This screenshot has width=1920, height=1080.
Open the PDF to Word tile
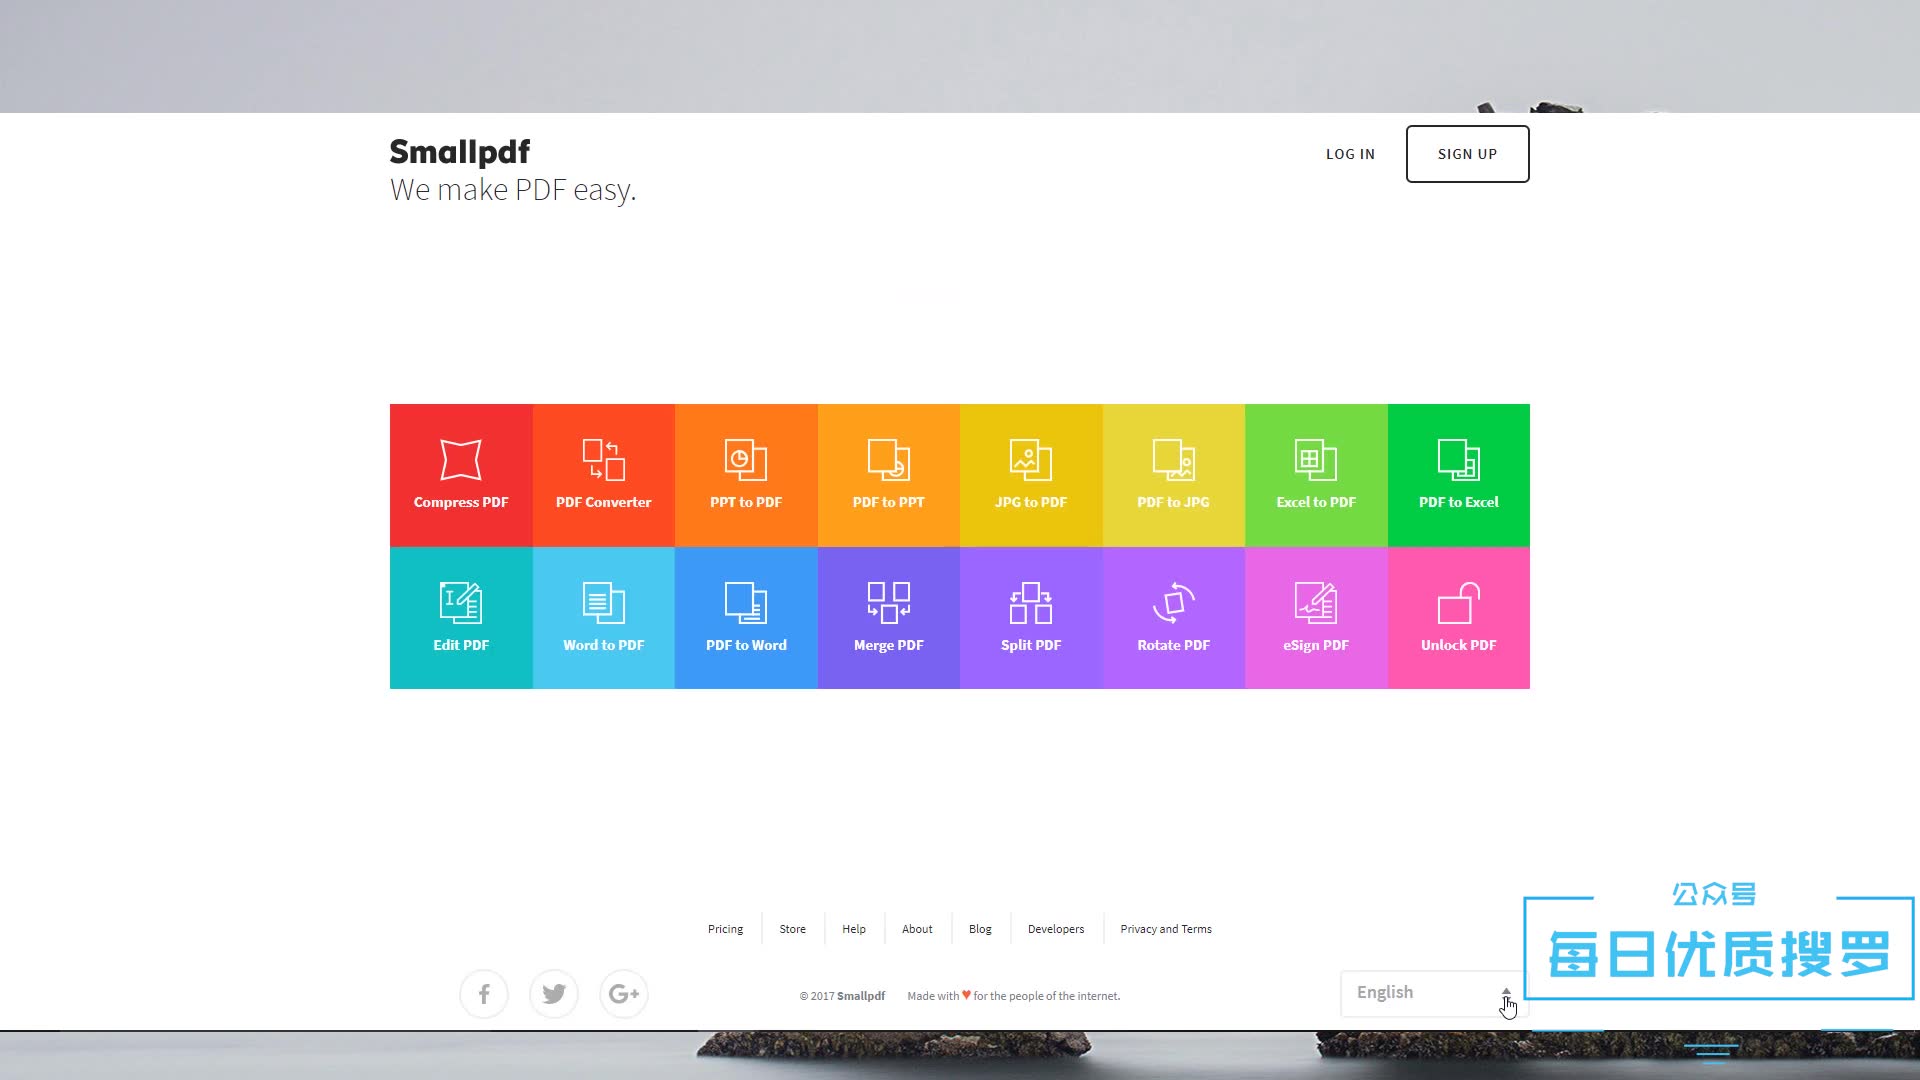[746, 618]
